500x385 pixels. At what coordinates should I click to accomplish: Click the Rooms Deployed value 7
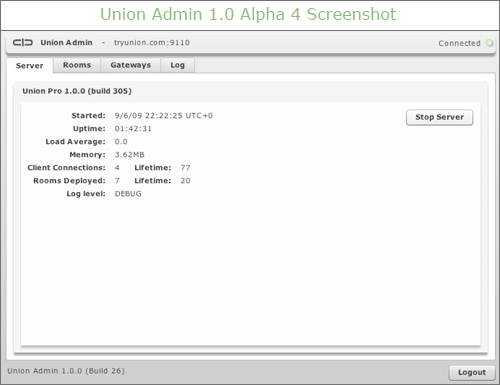click(x=117, y=181)
